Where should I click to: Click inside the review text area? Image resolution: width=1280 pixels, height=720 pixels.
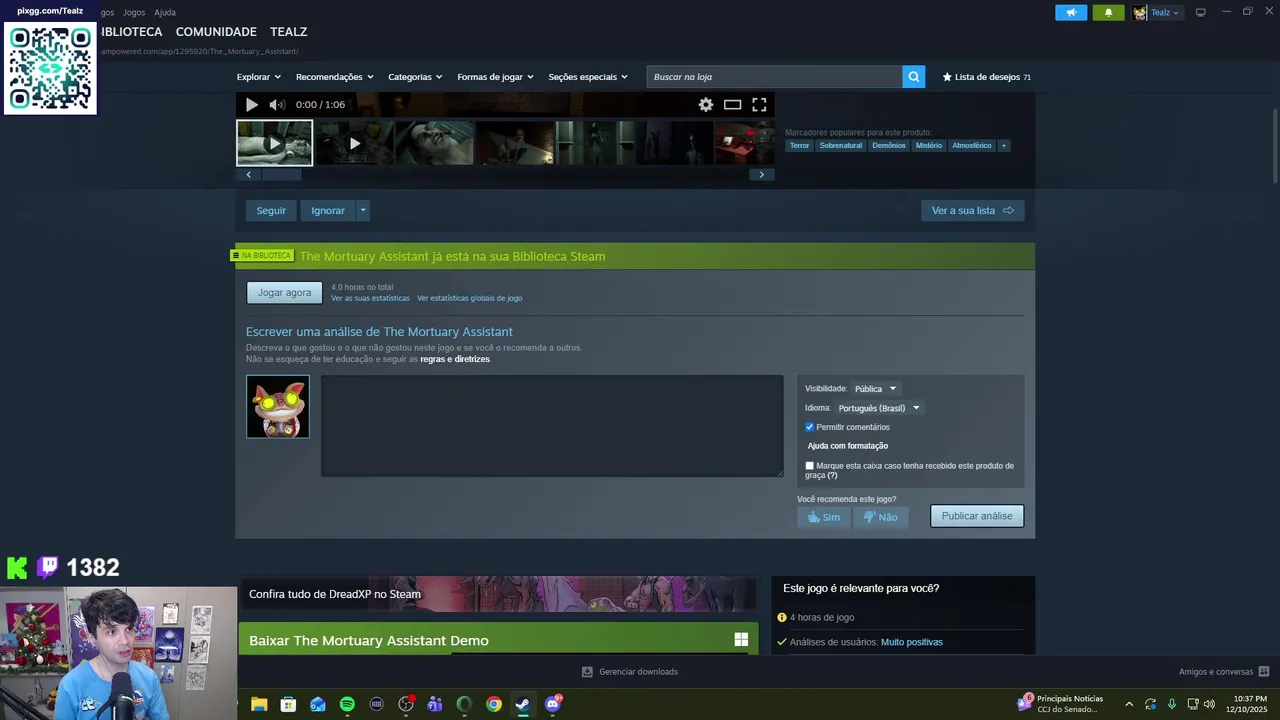click(552, 426)
